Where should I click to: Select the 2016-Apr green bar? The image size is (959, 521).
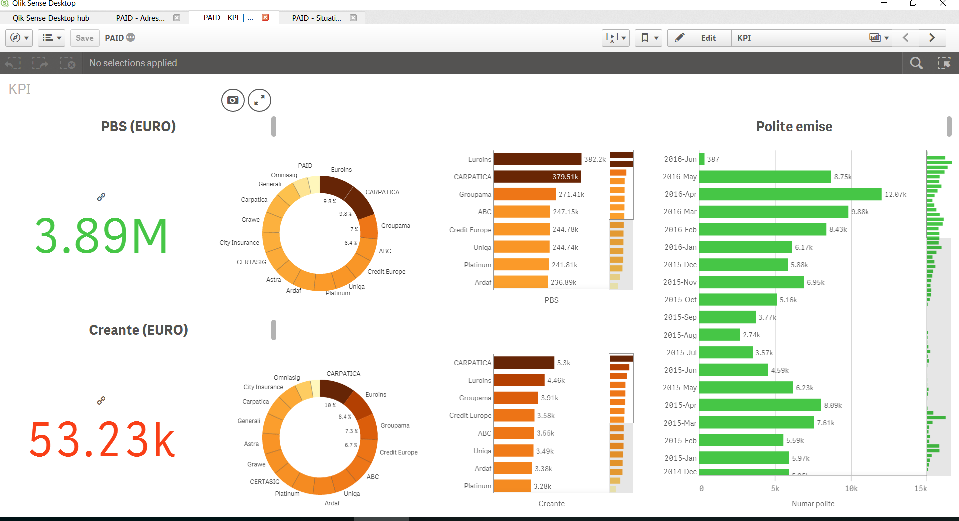click(791, 194)
